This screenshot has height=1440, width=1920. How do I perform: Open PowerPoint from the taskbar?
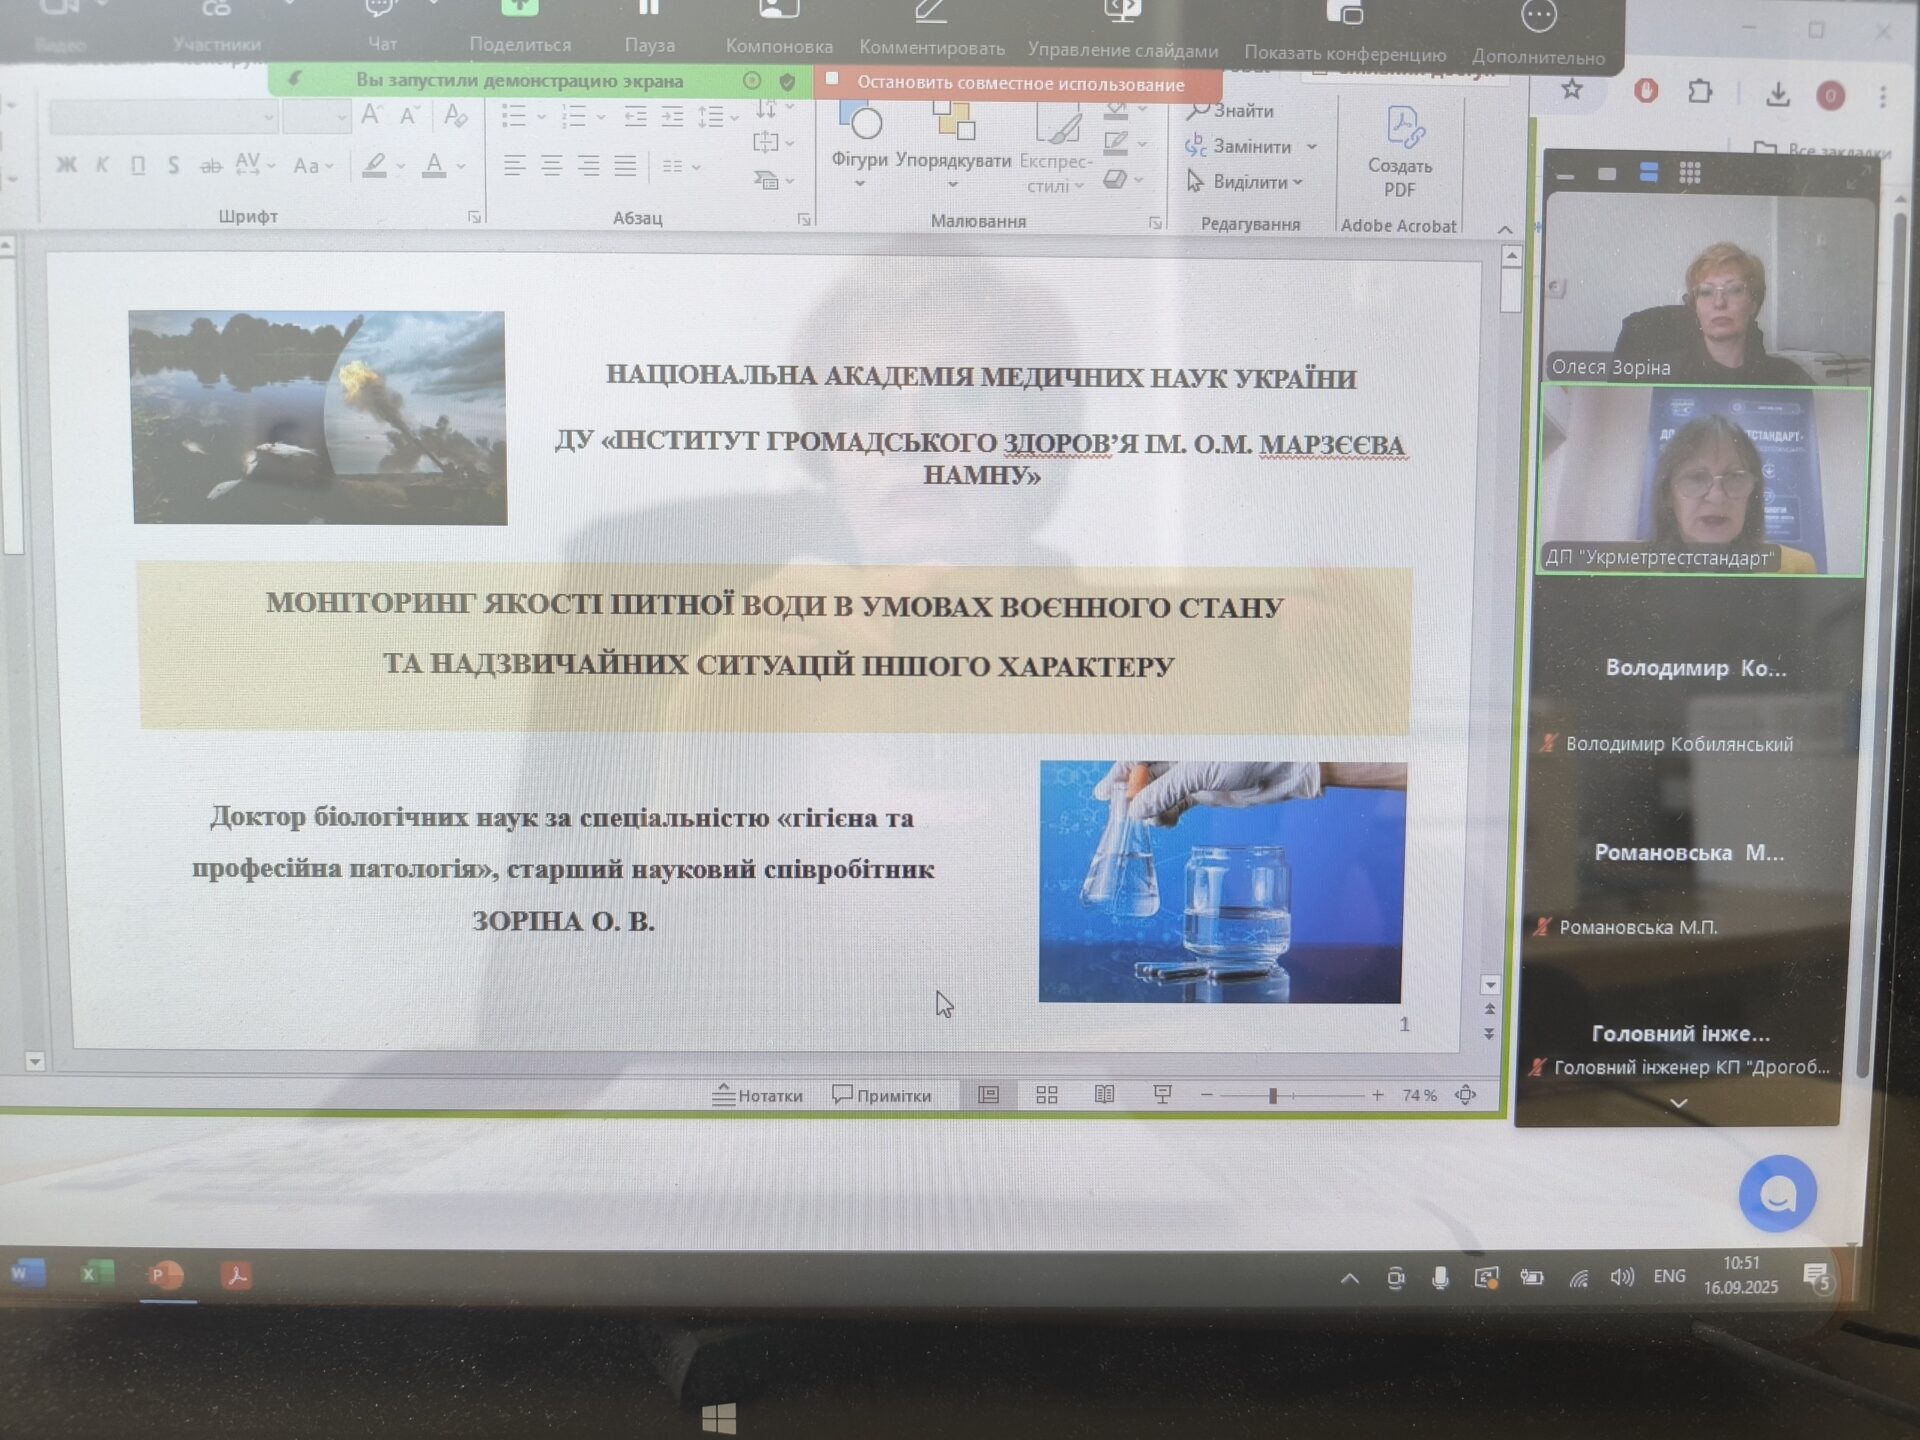pyautogui.click(x=165, y=1275)
